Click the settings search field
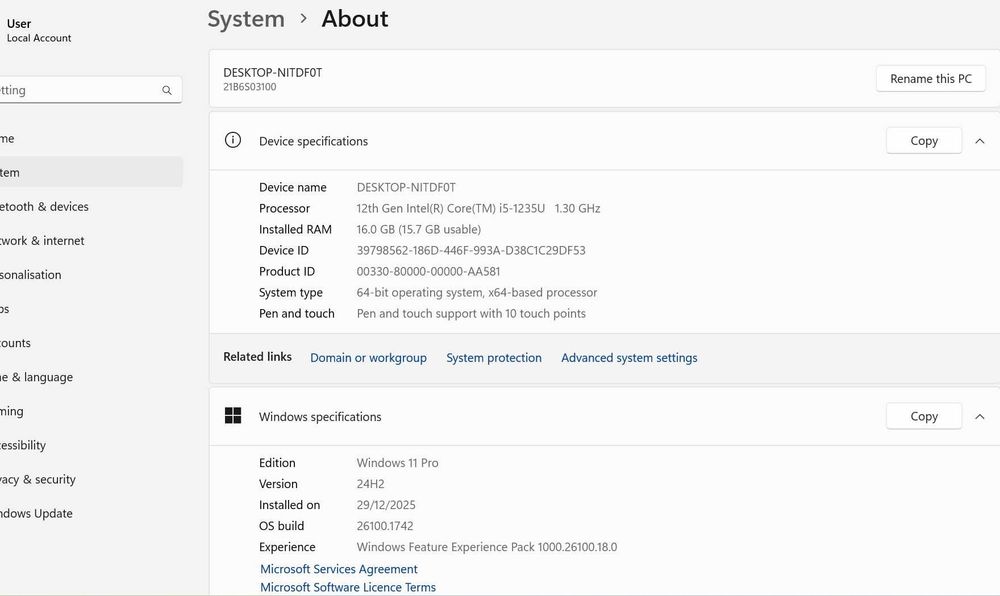 pos(89,90)
